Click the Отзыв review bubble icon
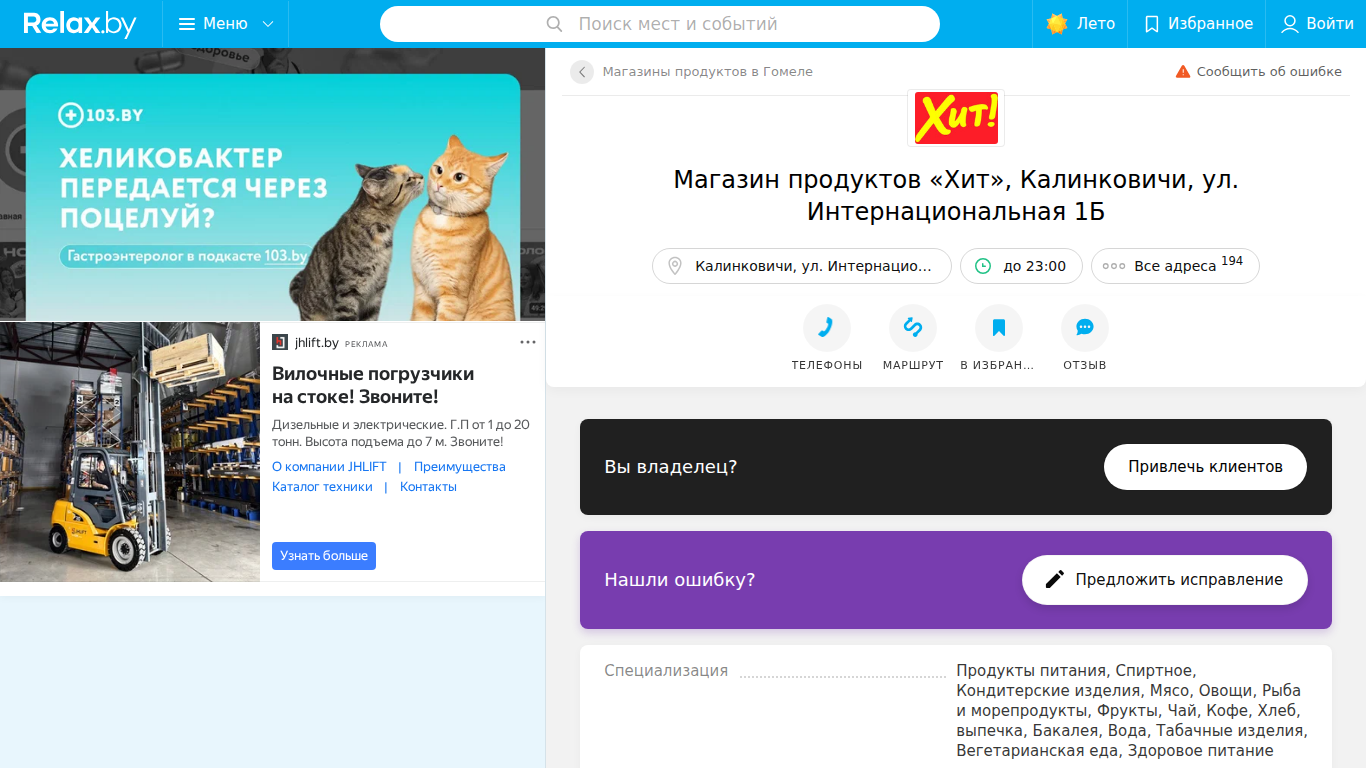The height and width of the screenshot is (768, 1366). pos(1085,328)
